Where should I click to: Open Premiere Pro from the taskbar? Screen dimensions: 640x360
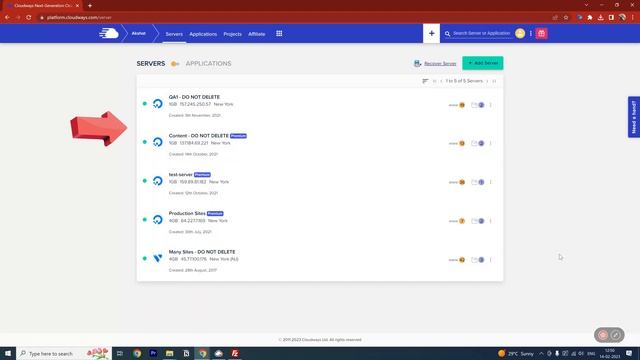(153, 353)
